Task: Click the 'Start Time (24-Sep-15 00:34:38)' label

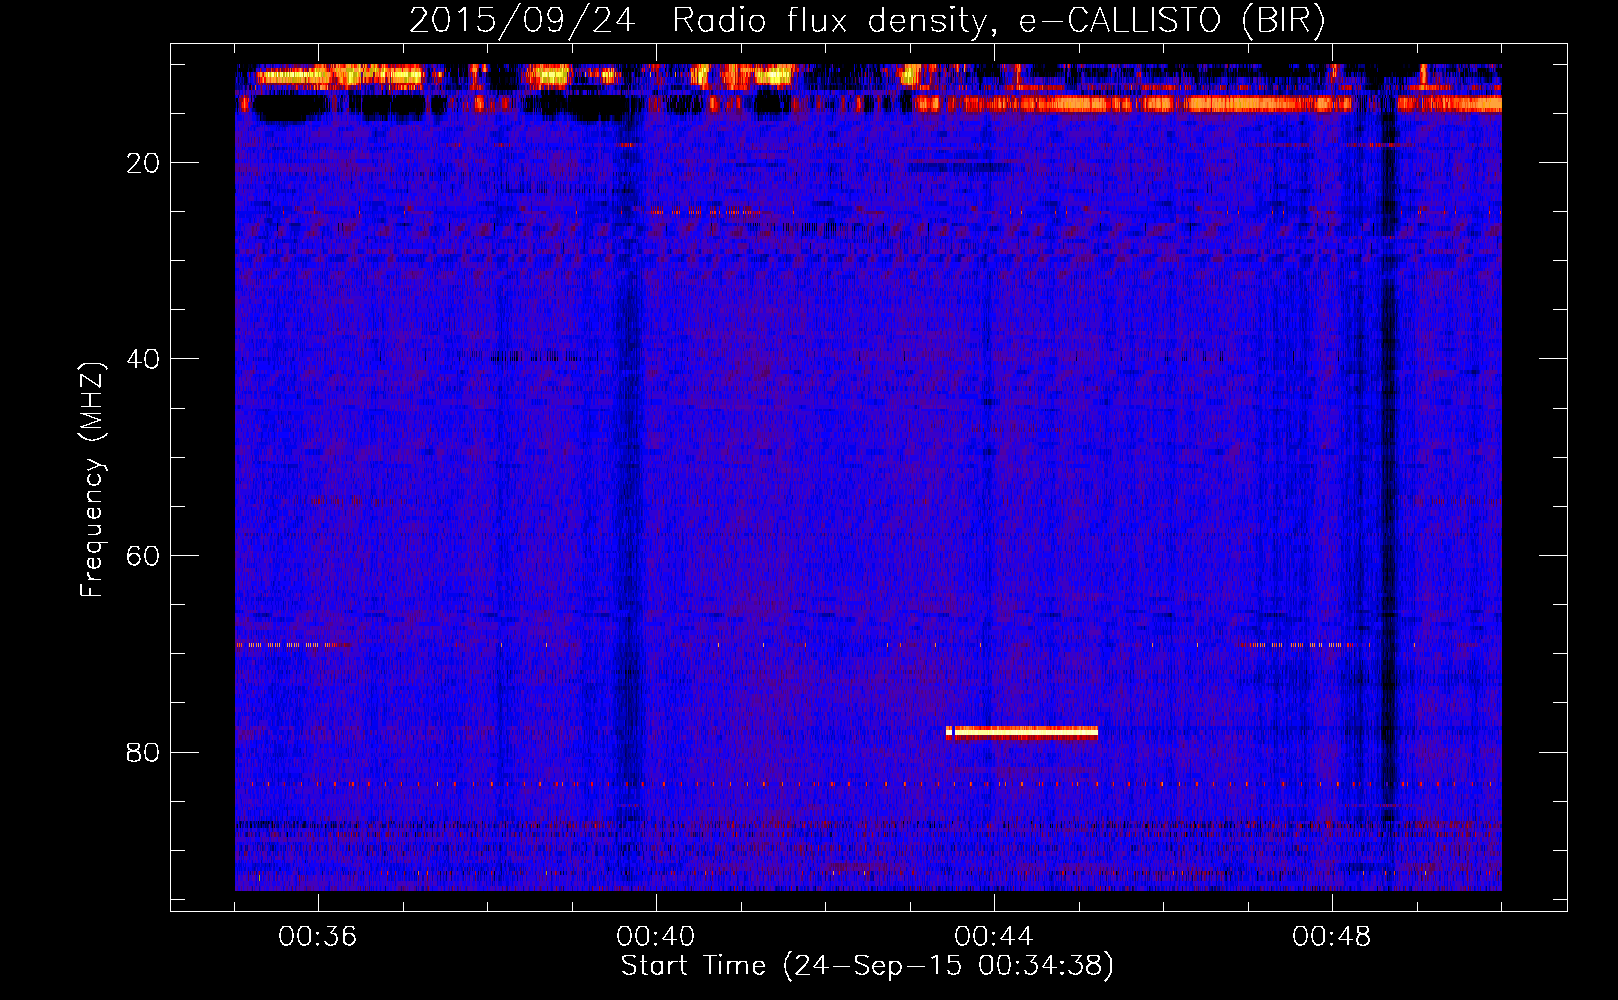Action: pyautogui.click(x=867, y=966)
